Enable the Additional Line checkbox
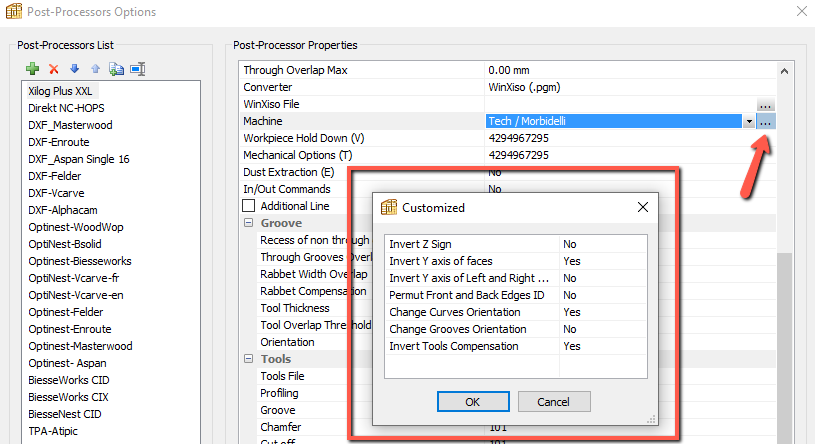 tap(249, 206)
